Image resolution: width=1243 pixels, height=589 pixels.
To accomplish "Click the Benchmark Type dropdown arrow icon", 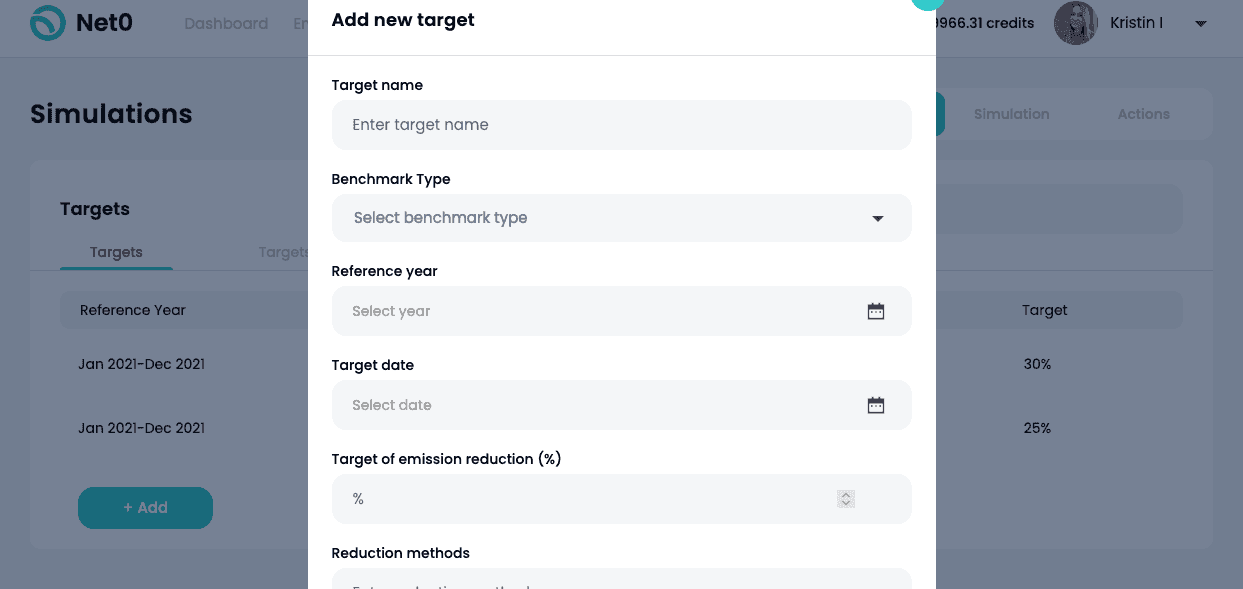I will (x=877, y=217).
